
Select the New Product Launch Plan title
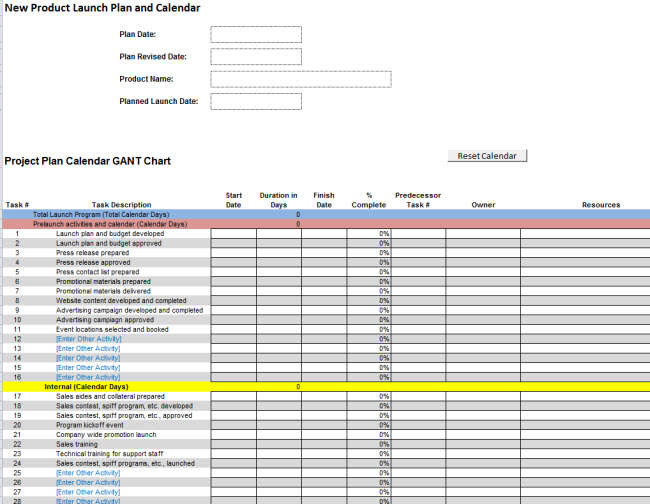tap(102, 8)
